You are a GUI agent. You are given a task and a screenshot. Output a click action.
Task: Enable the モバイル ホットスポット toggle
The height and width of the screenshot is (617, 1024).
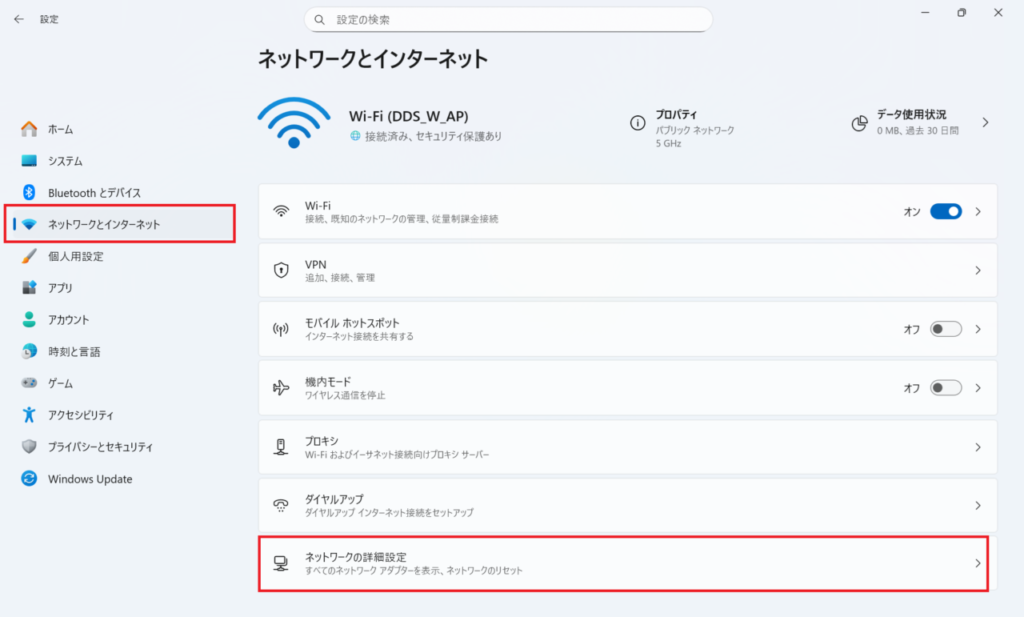pyautogui.click(x=945, y=329)
